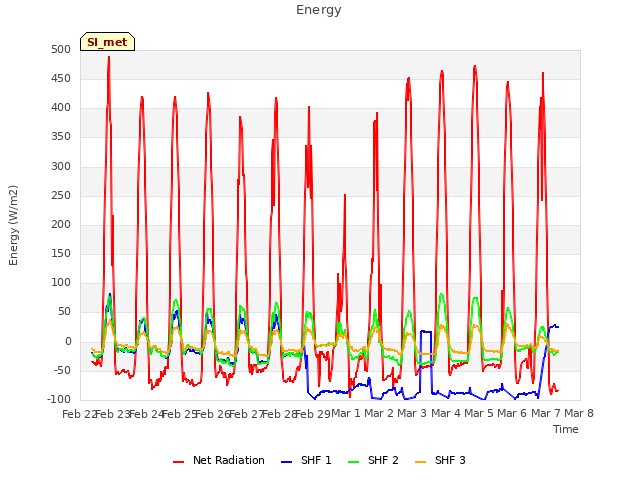Click the 0 y-axis tick label
Image resolution: width=640 pixels, height=480 pixels.
coord(68,342)
